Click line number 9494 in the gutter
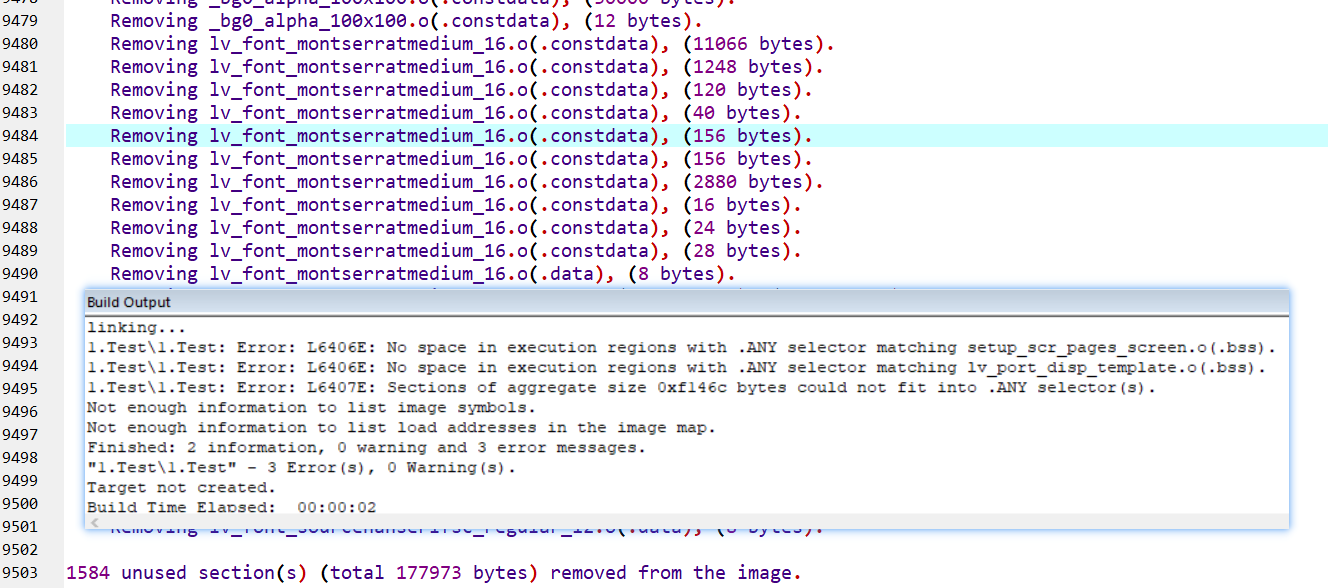1328x588 pixels. [20, 365]
